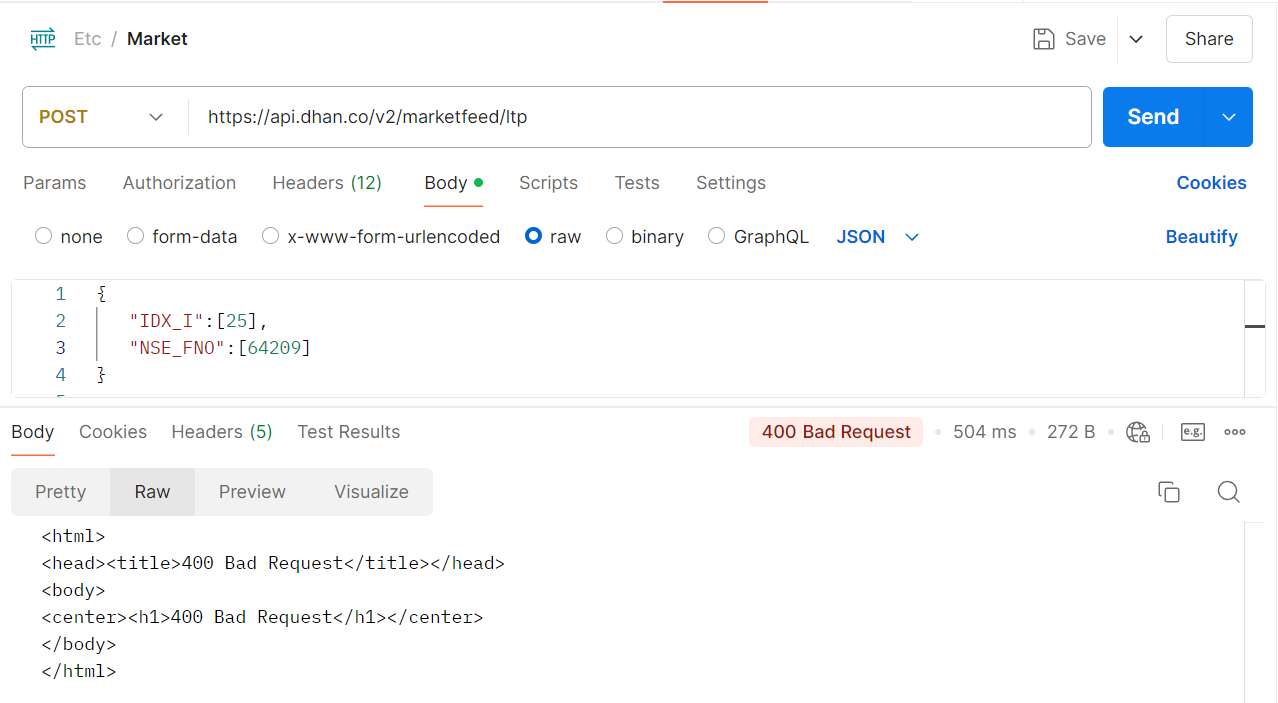Open the Scripts tab
This screenshot has width=1278, height=703.
point(548,183)
